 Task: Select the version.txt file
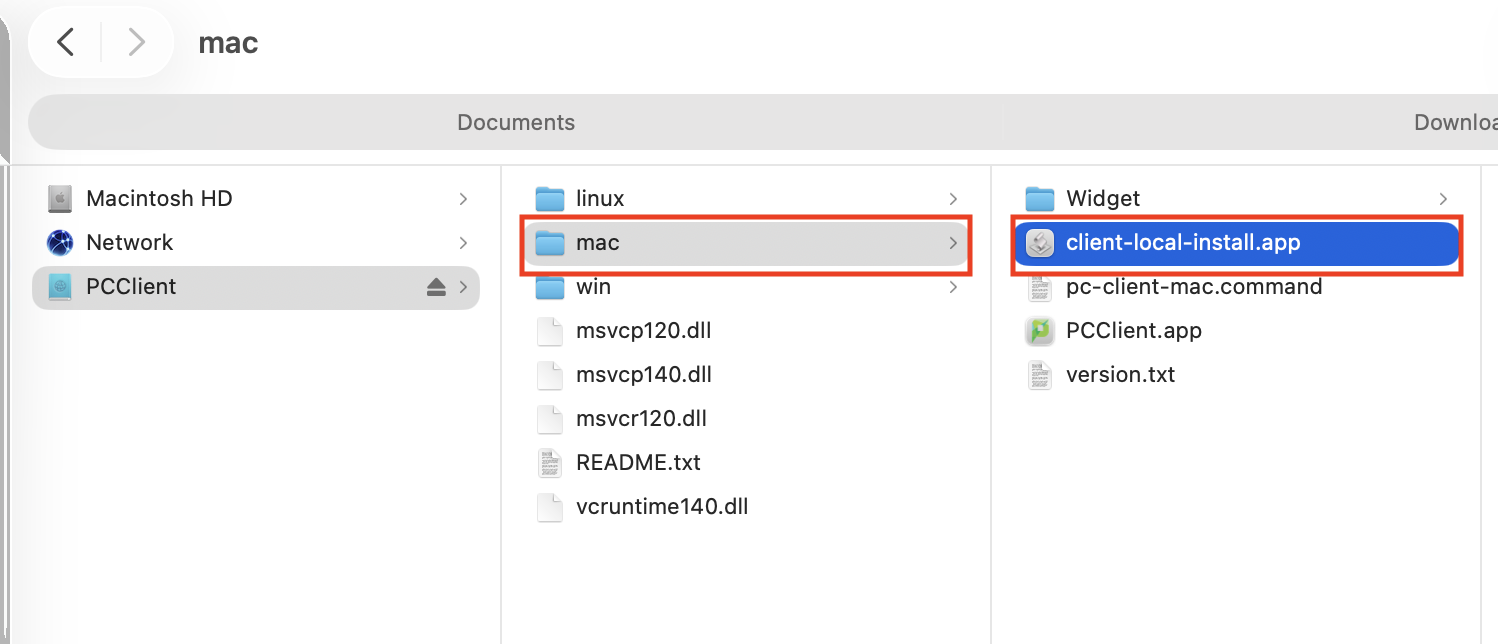click(1120, 375)
